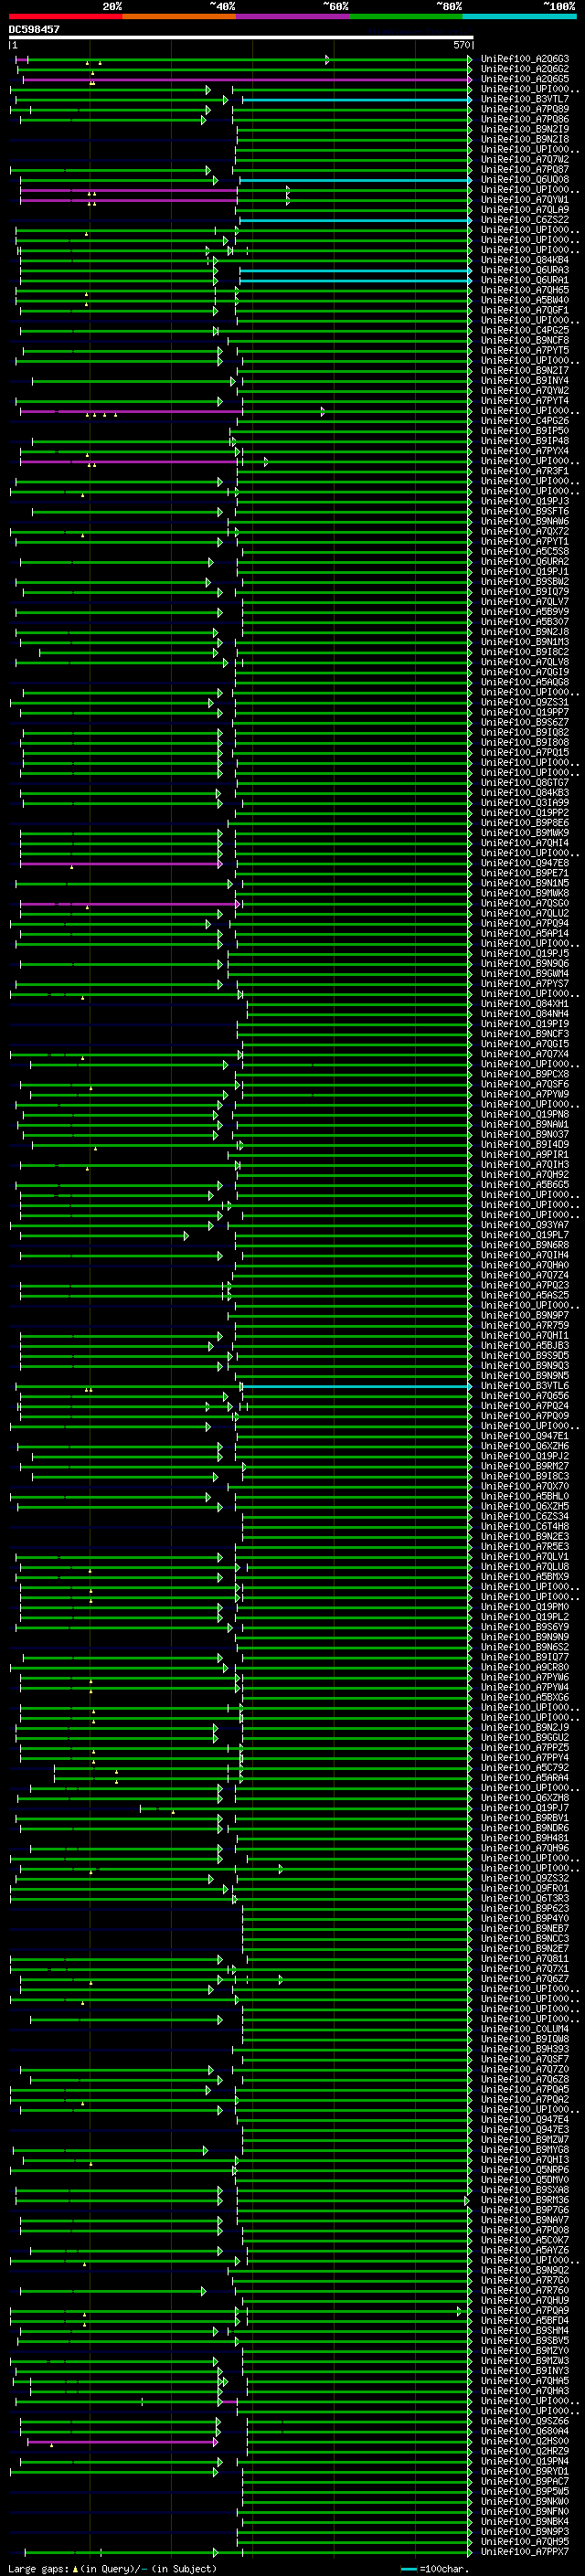
Task: Open hit UniRef100_A2Q6G3
Action: click(525, 59)
